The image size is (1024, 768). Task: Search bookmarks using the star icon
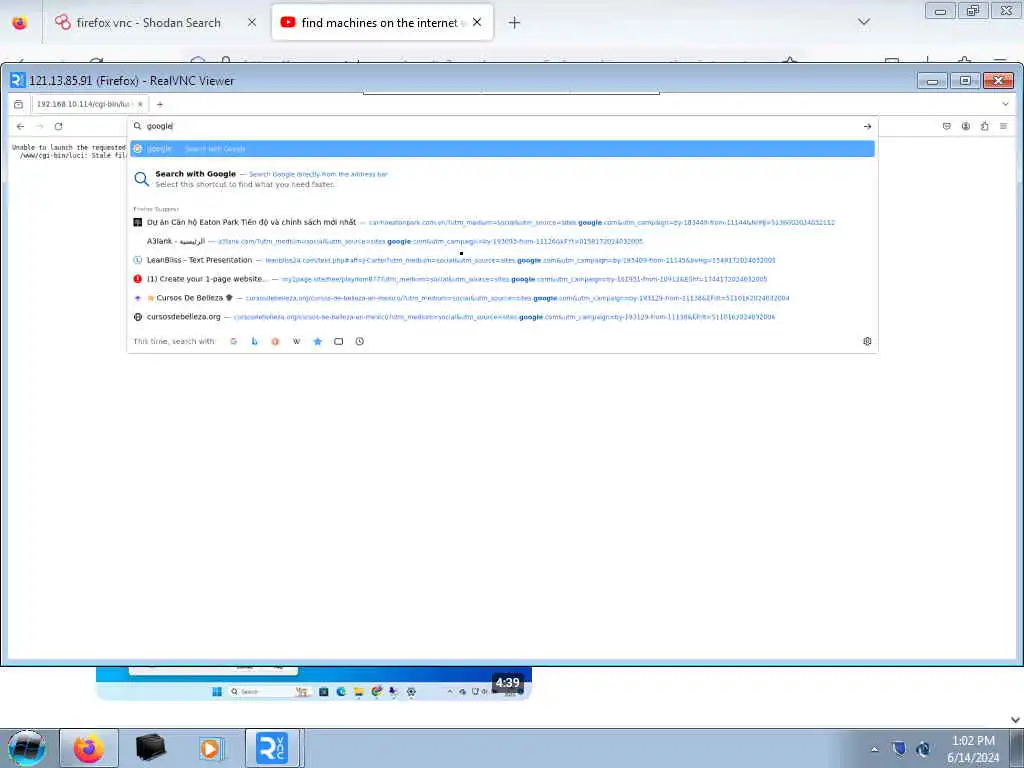coord(317,342)
